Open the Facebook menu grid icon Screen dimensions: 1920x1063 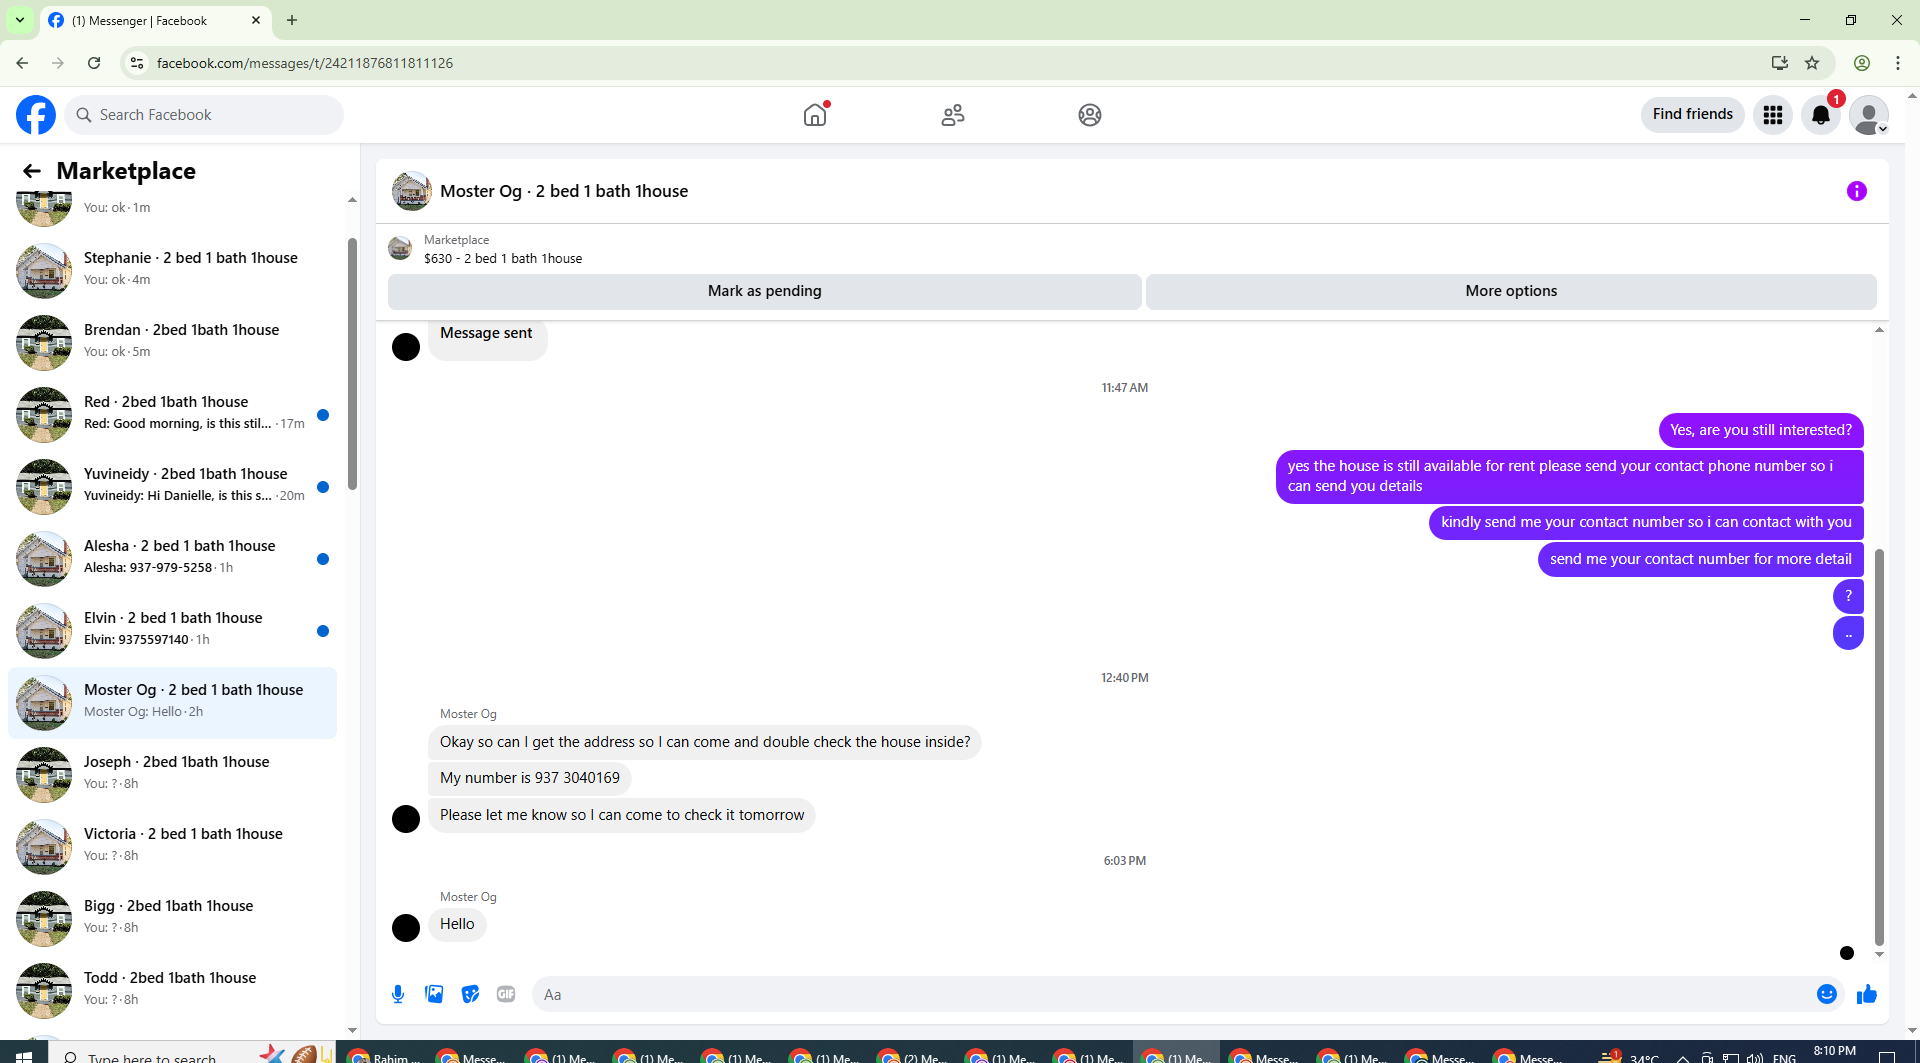[1773, 115]
